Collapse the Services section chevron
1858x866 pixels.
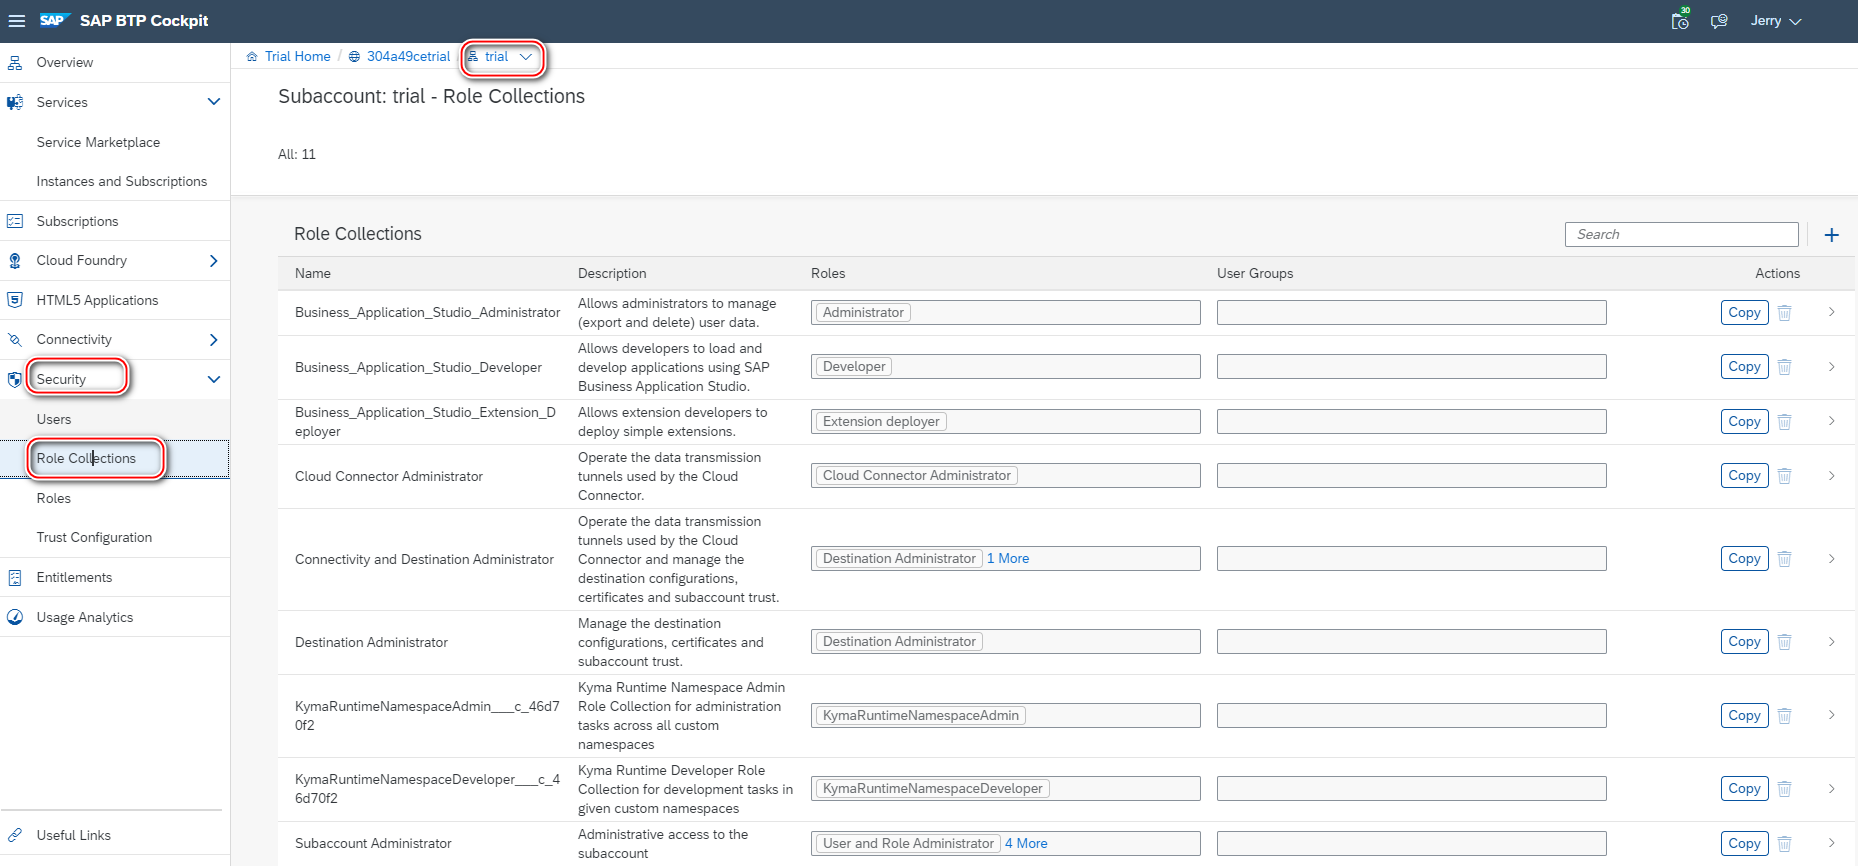pyautogui.click(x=213, y=102)
